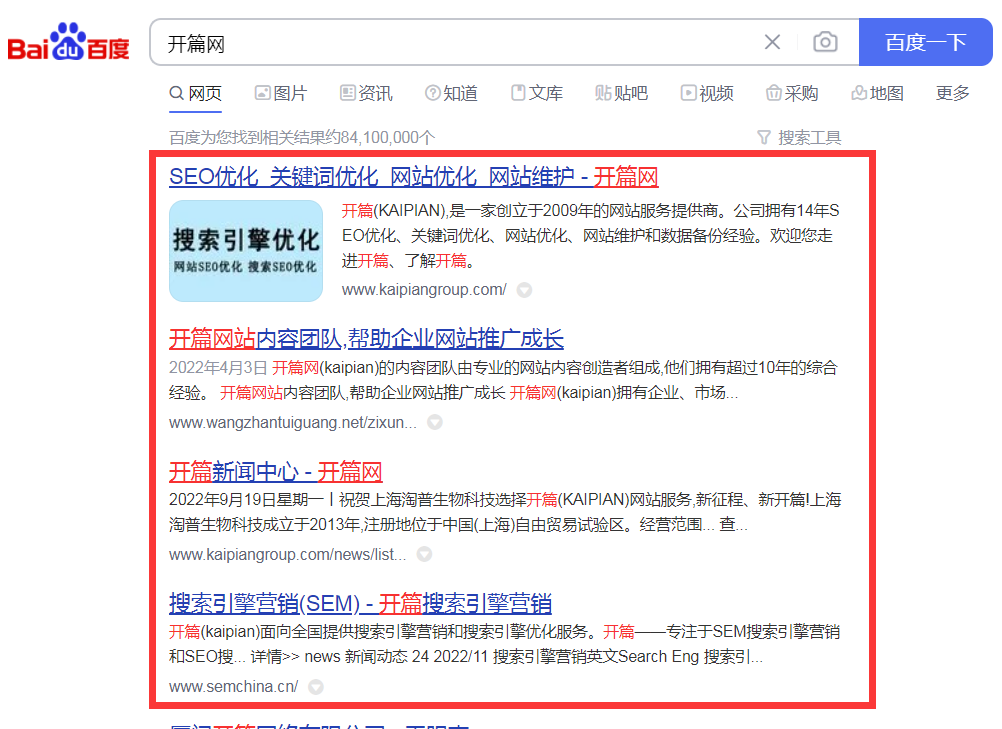
Task: Open 搜索引擎营销(SEM) result title
Action: click(x=360, y=603)
